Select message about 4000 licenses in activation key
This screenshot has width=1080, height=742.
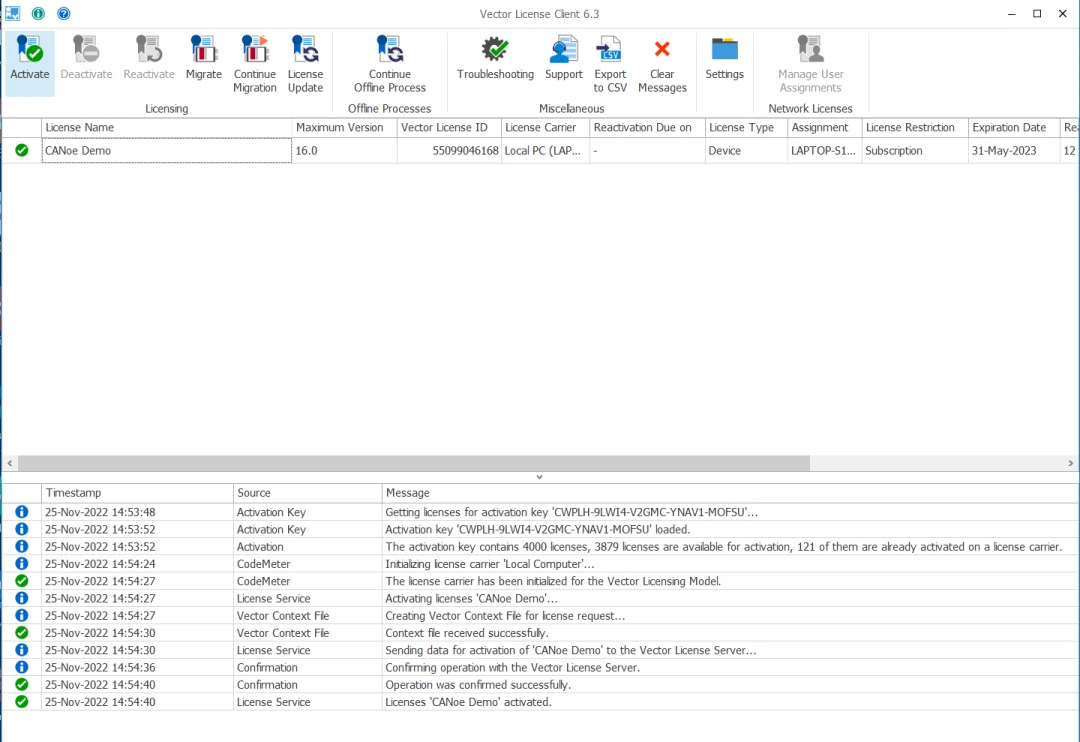click(x=724, y=546)
